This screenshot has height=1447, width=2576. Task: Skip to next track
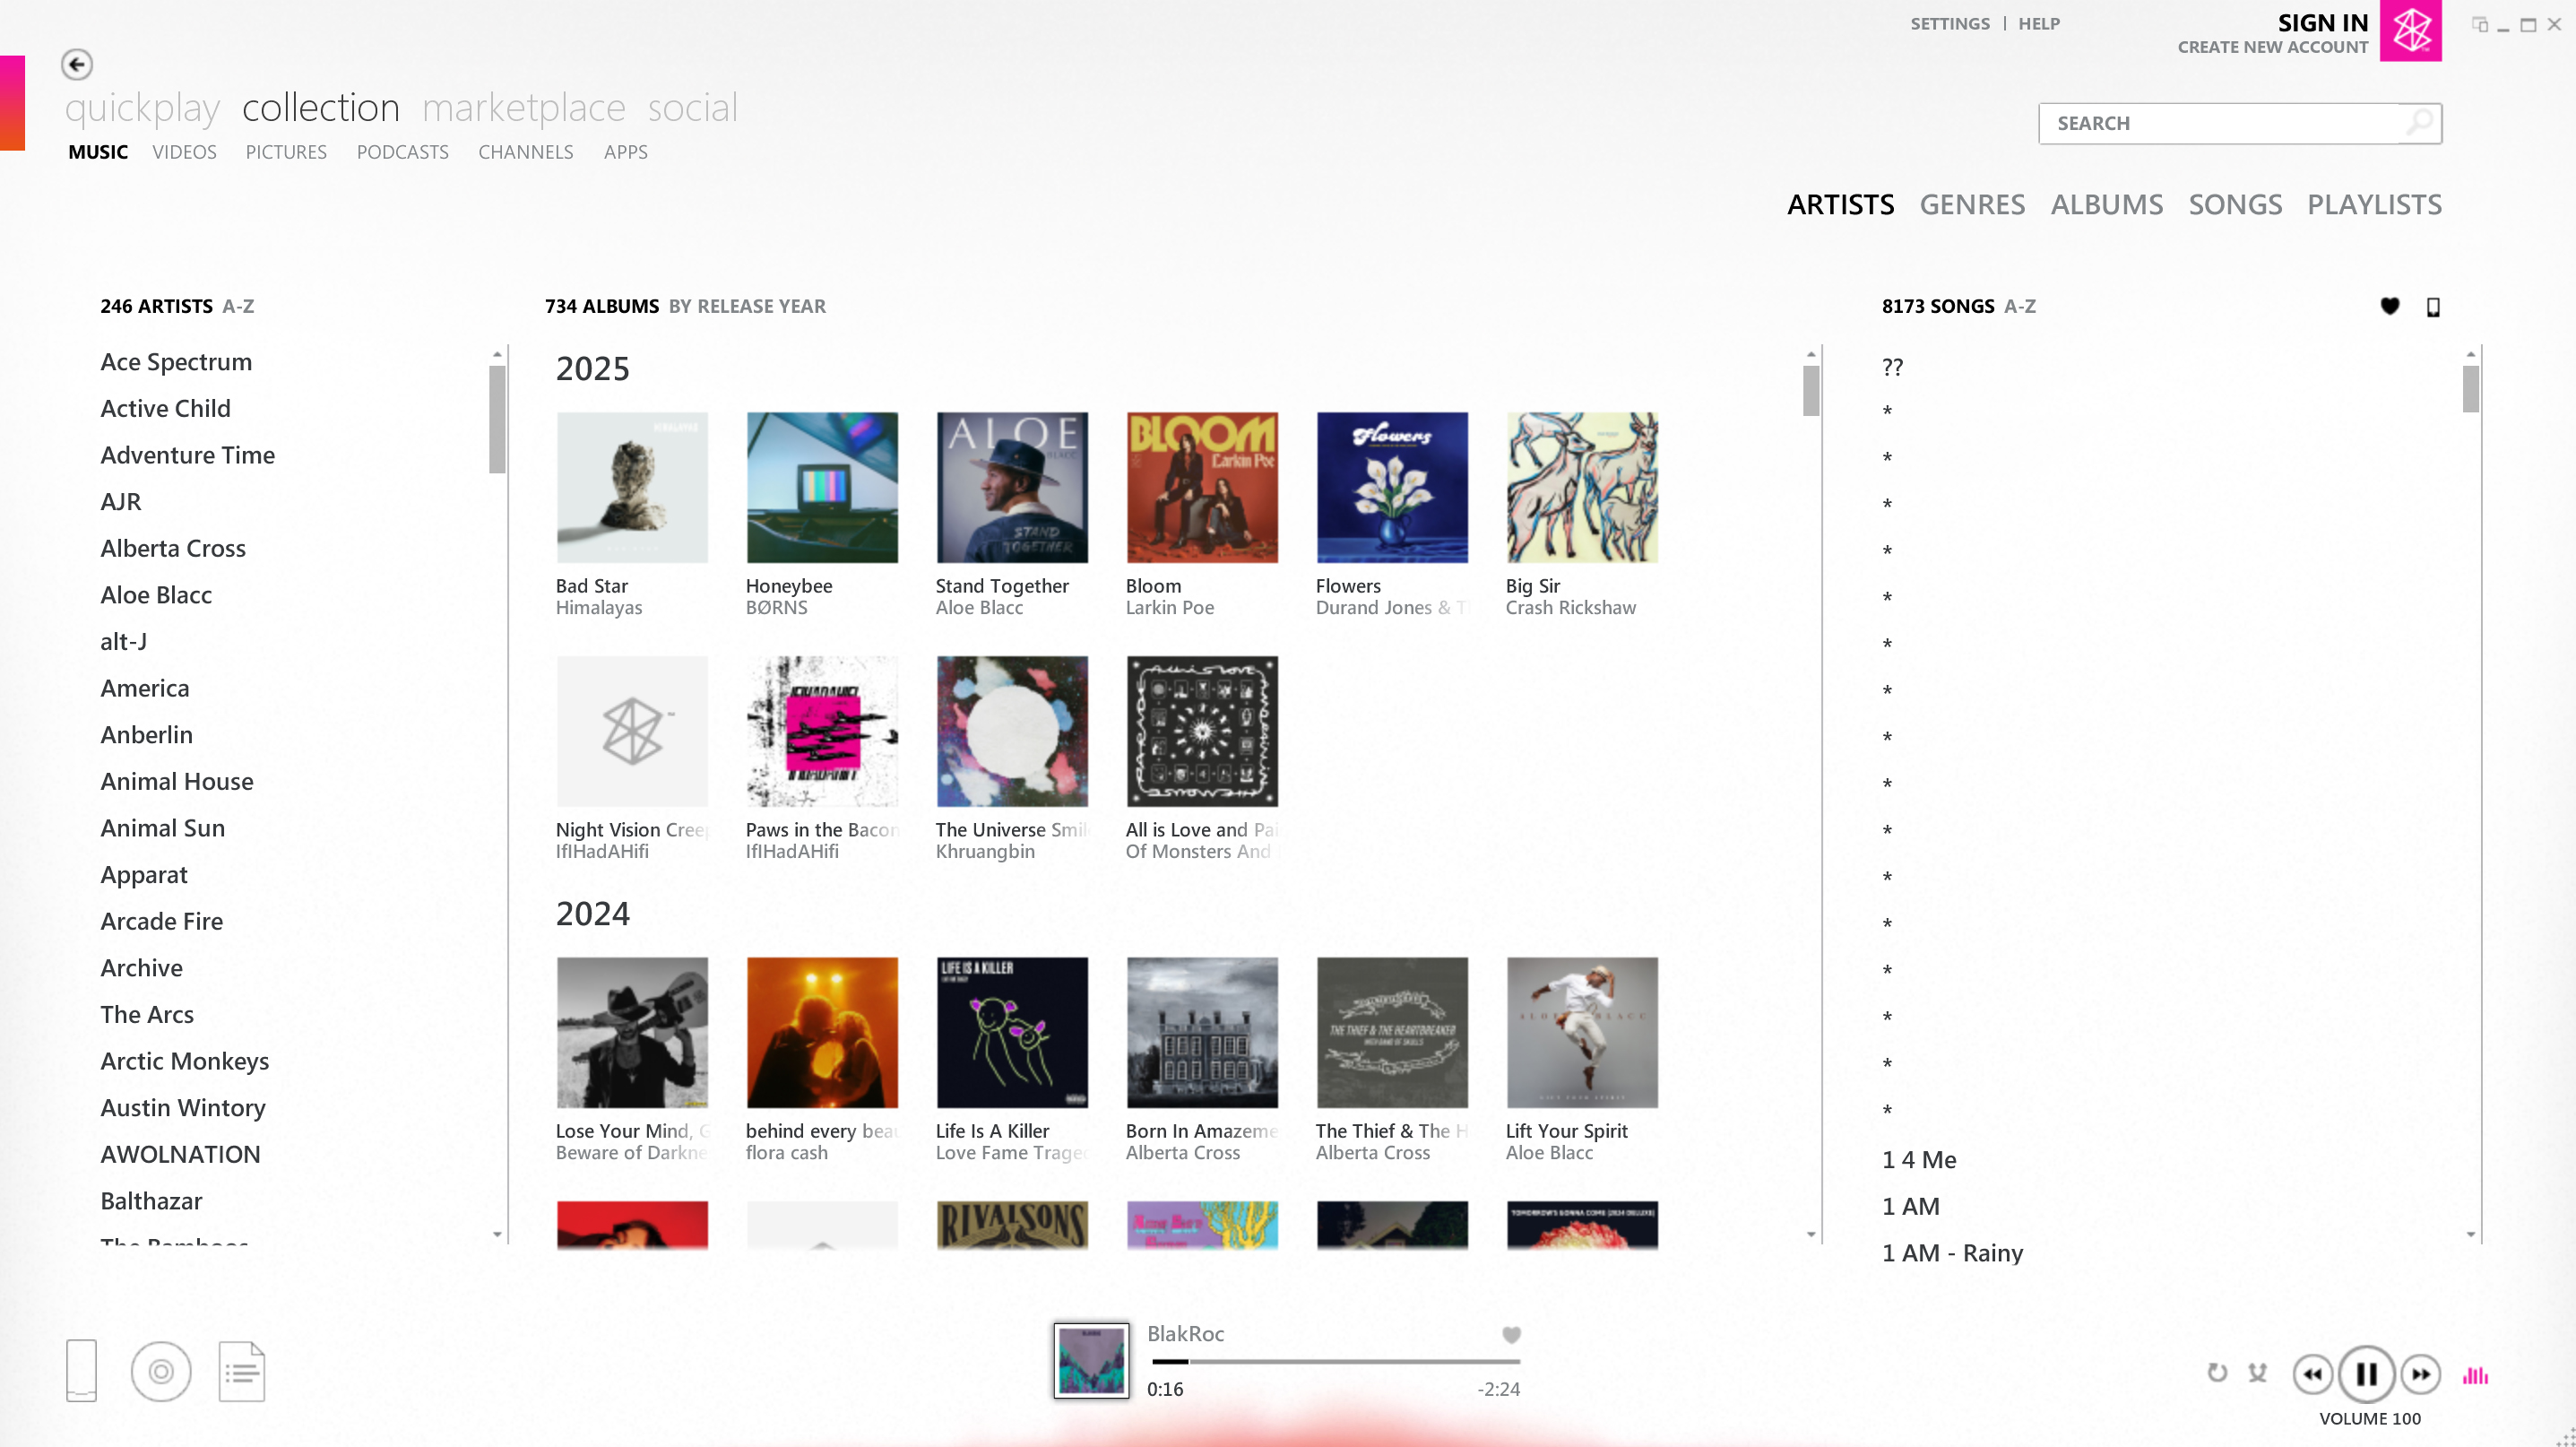coord(2420,1374)
